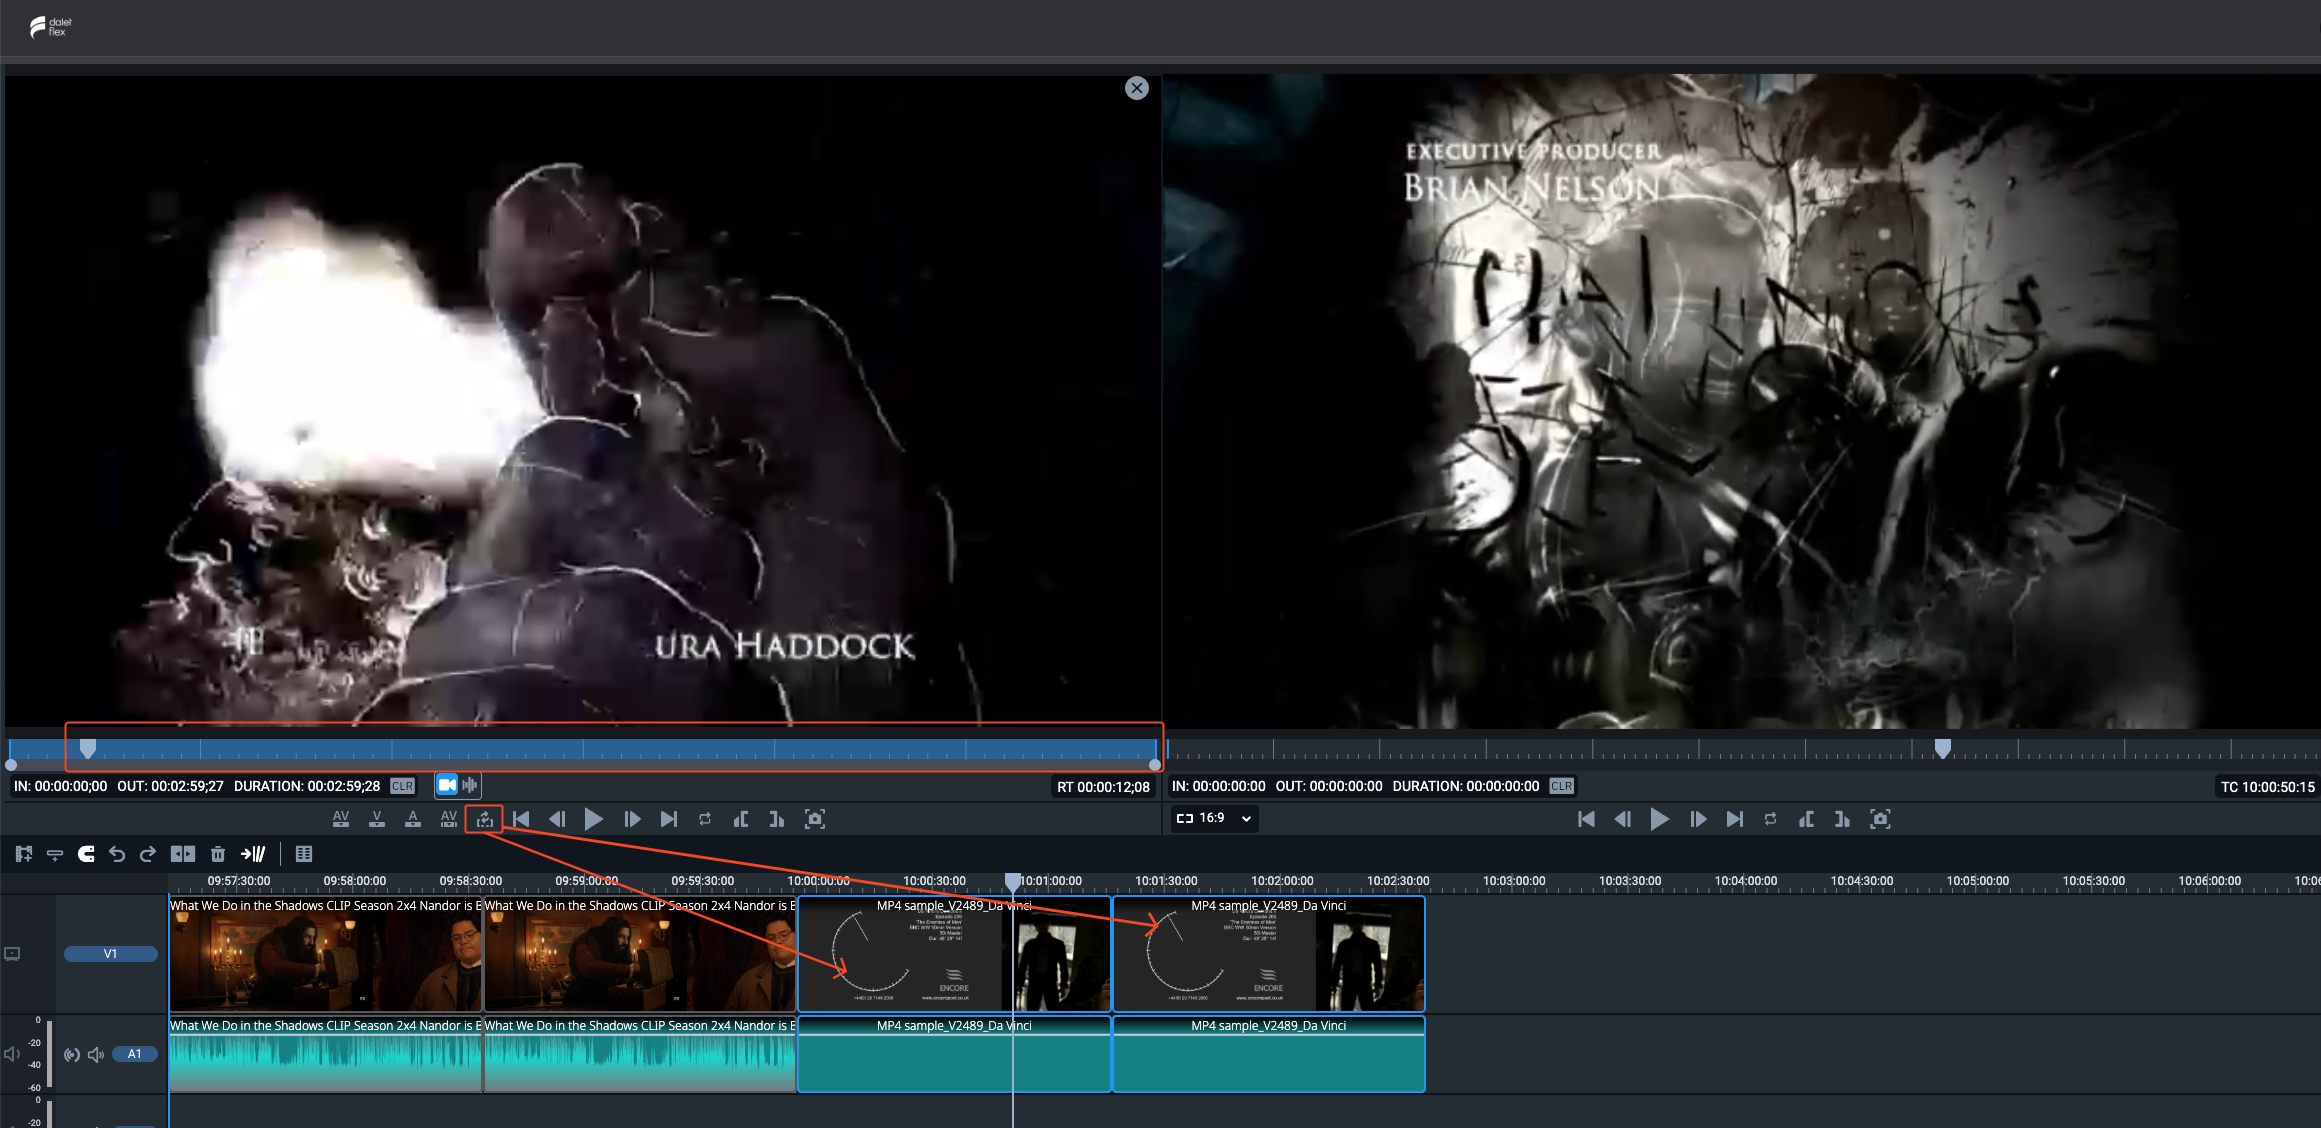2321x1128 pixels.
Task: Click first AV insert edit icon
Action: pos(341,819)
